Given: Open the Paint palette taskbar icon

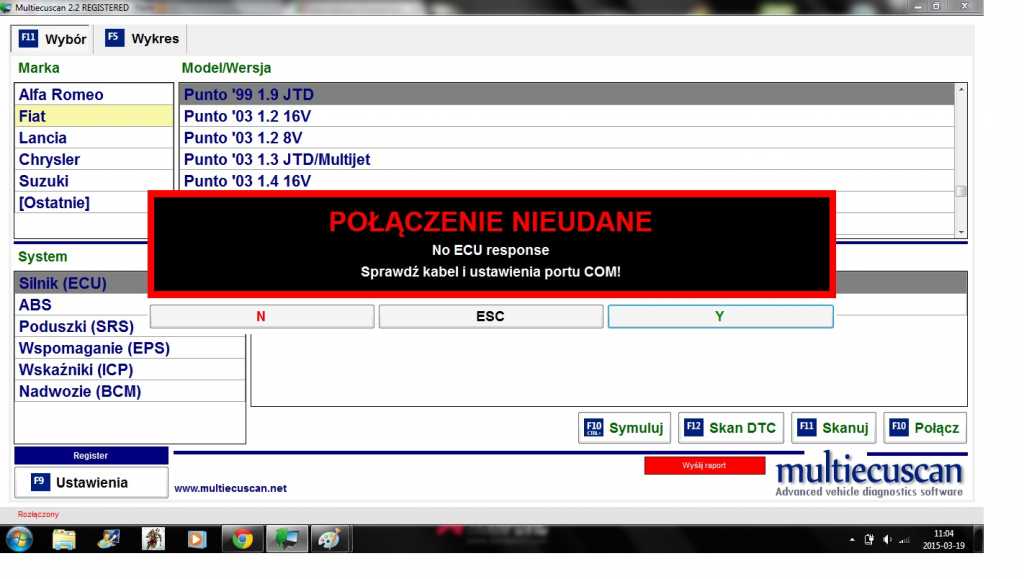Looking at the screenshot, I should coord(328,539).
